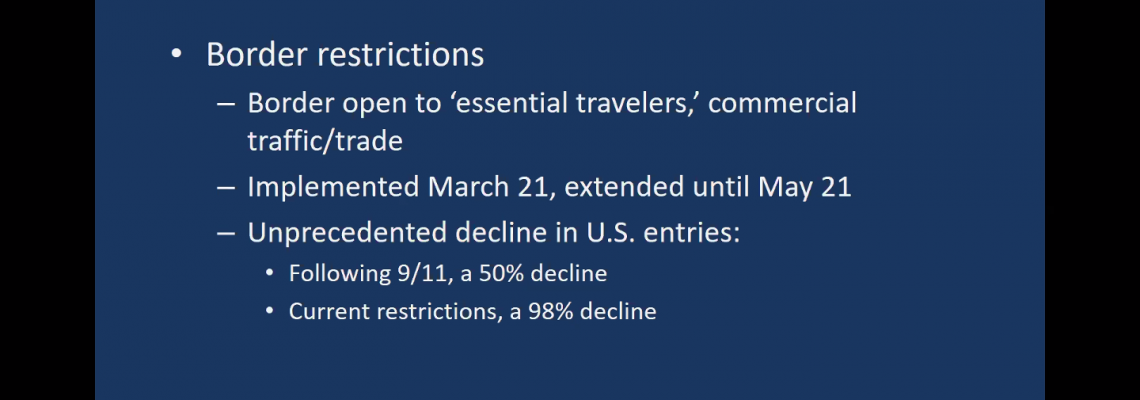Click the word 'Unprecedented'
This screenshot has width=1140, height=400.
[x=347, y=233]
